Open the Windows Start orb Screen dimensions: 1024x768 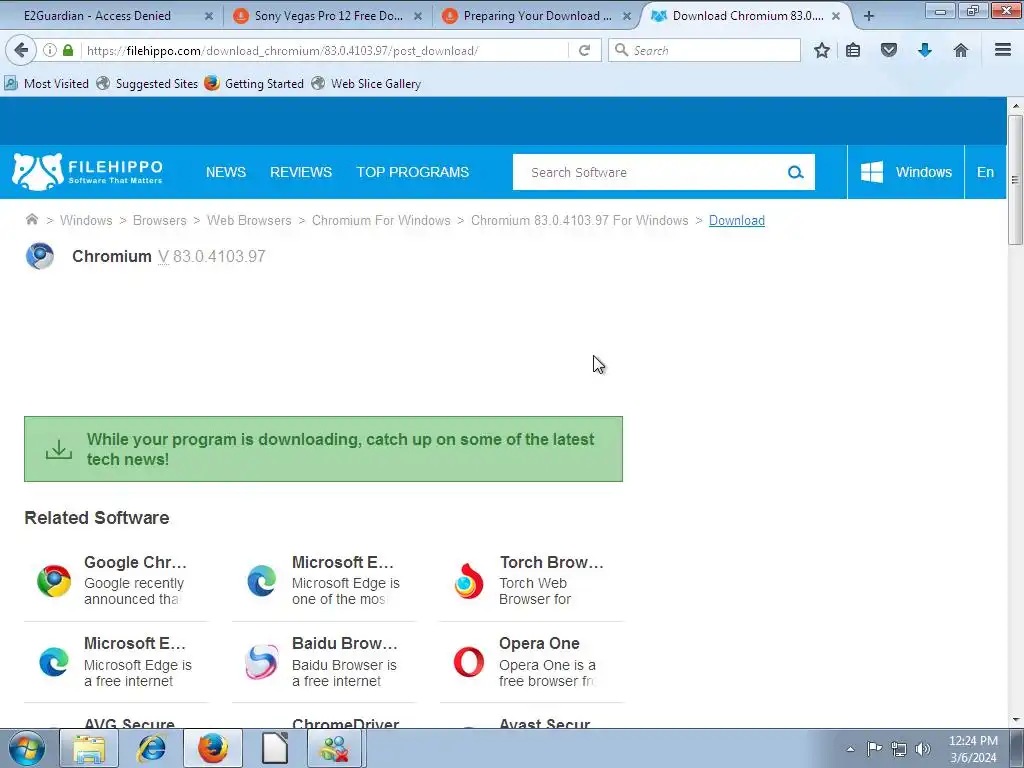(x=27, y=748)
